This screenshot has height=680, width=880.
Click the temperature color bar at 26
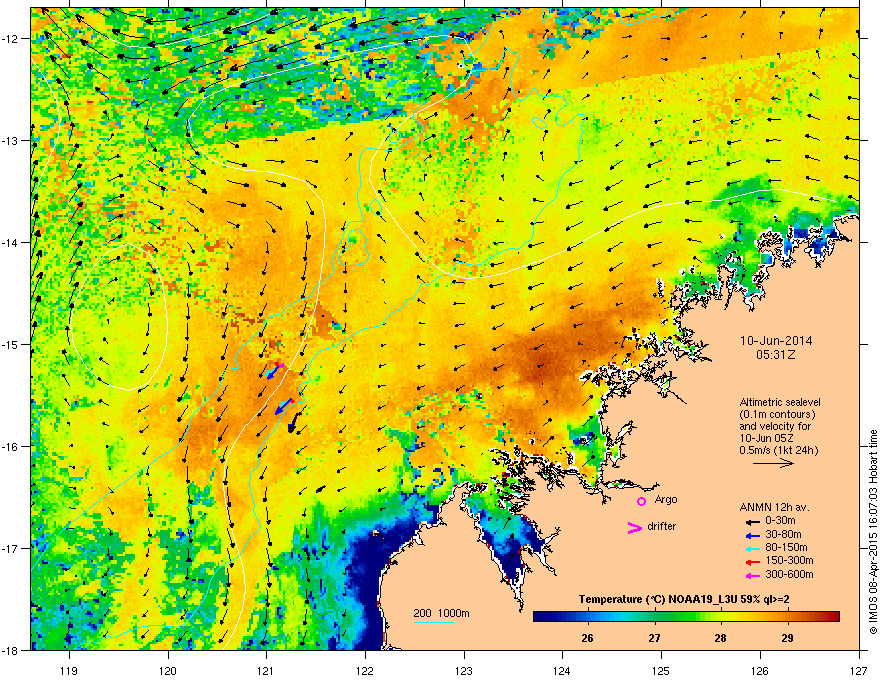click(588, 617)
